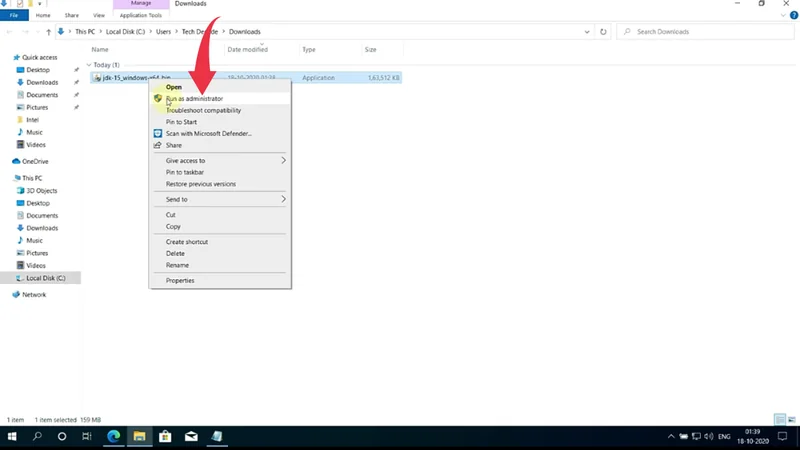
Task: Sort files by Date modified column
Action: [x=247, y=49]
